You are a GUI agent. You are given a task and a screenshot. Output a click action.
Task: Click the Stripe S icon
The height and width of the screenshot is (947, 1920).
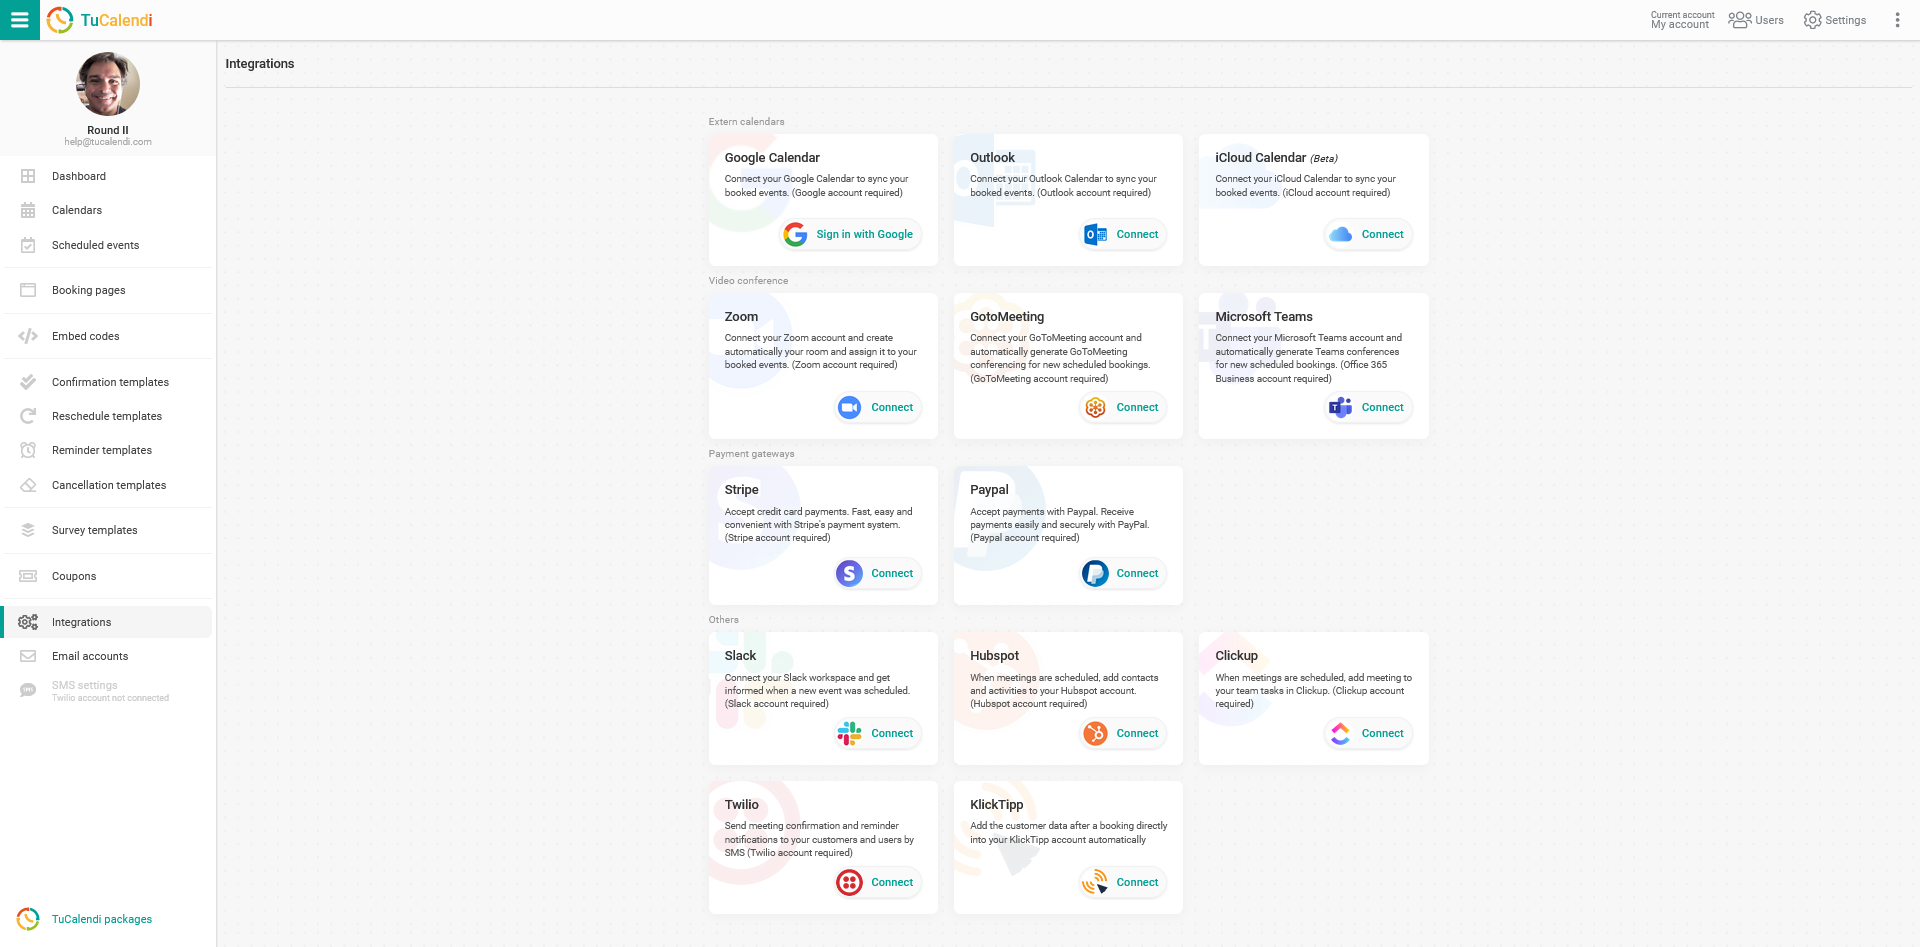[849, 573]
